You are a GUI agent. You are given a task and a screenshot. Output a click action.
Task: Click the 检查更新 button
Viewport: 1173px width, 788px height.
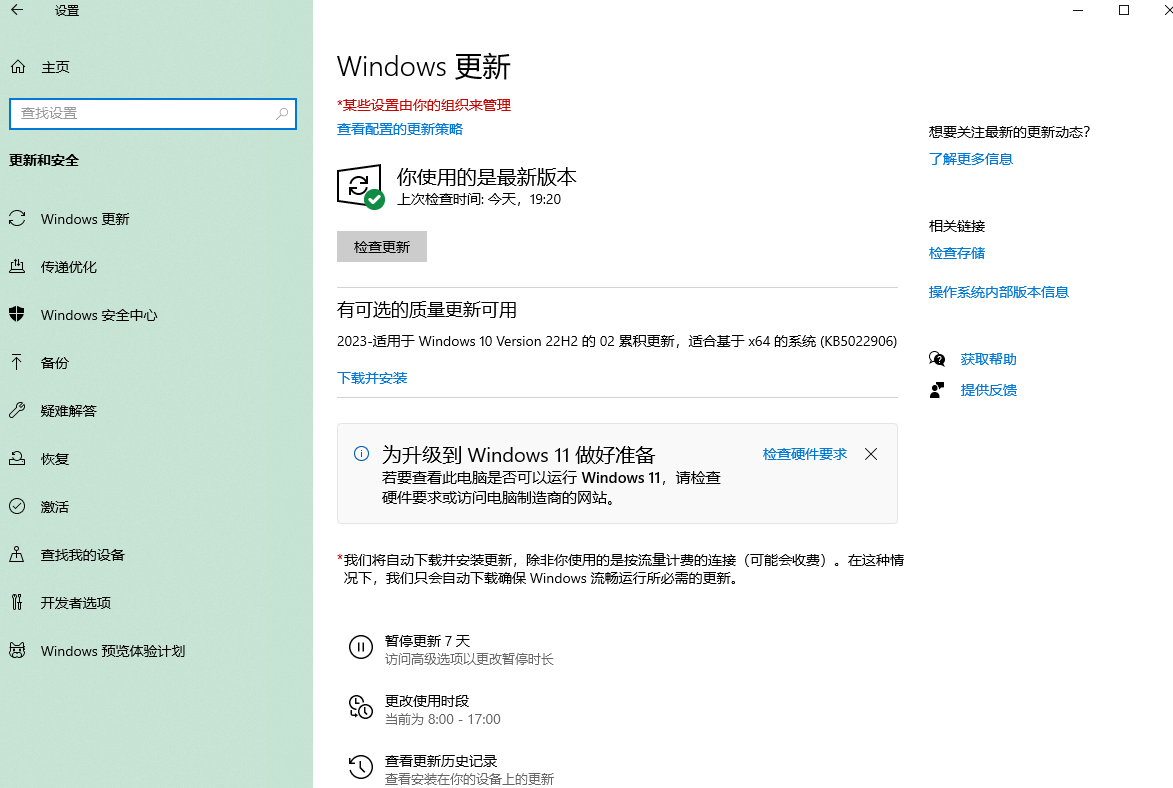click(382, 246)
